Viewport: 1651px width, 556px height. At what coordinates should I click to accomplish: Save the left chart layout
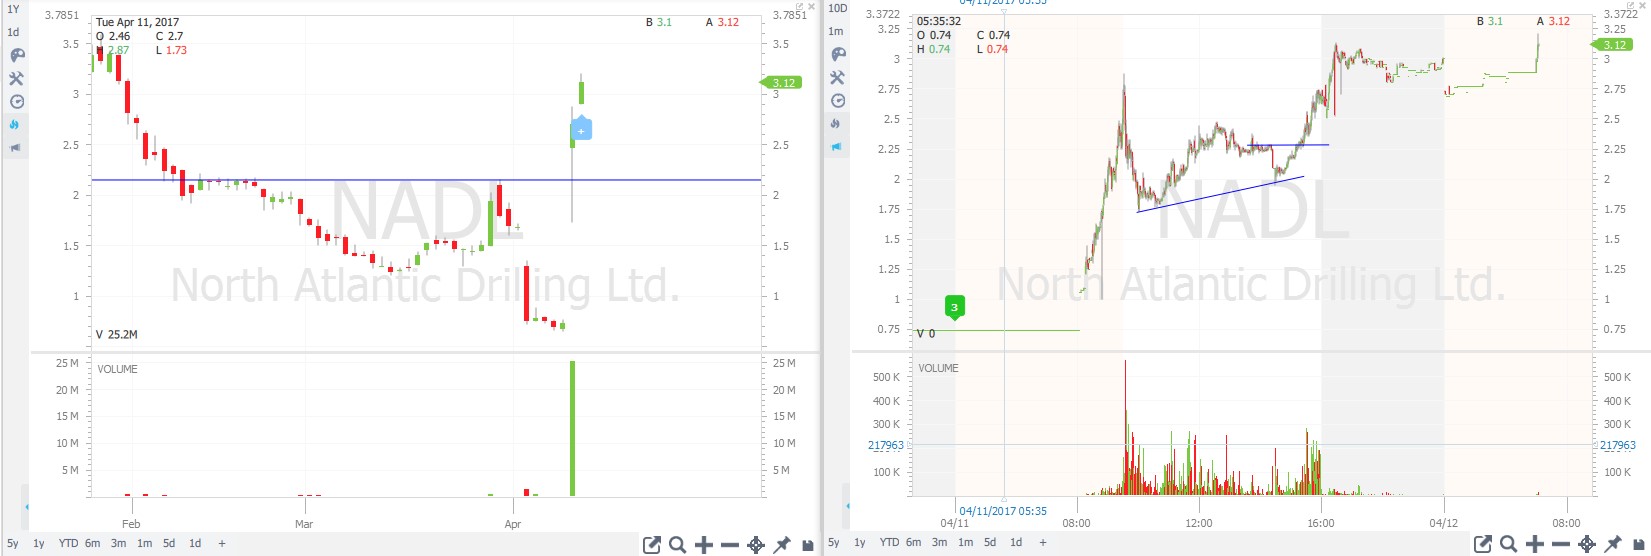click(x=808, y=545)
